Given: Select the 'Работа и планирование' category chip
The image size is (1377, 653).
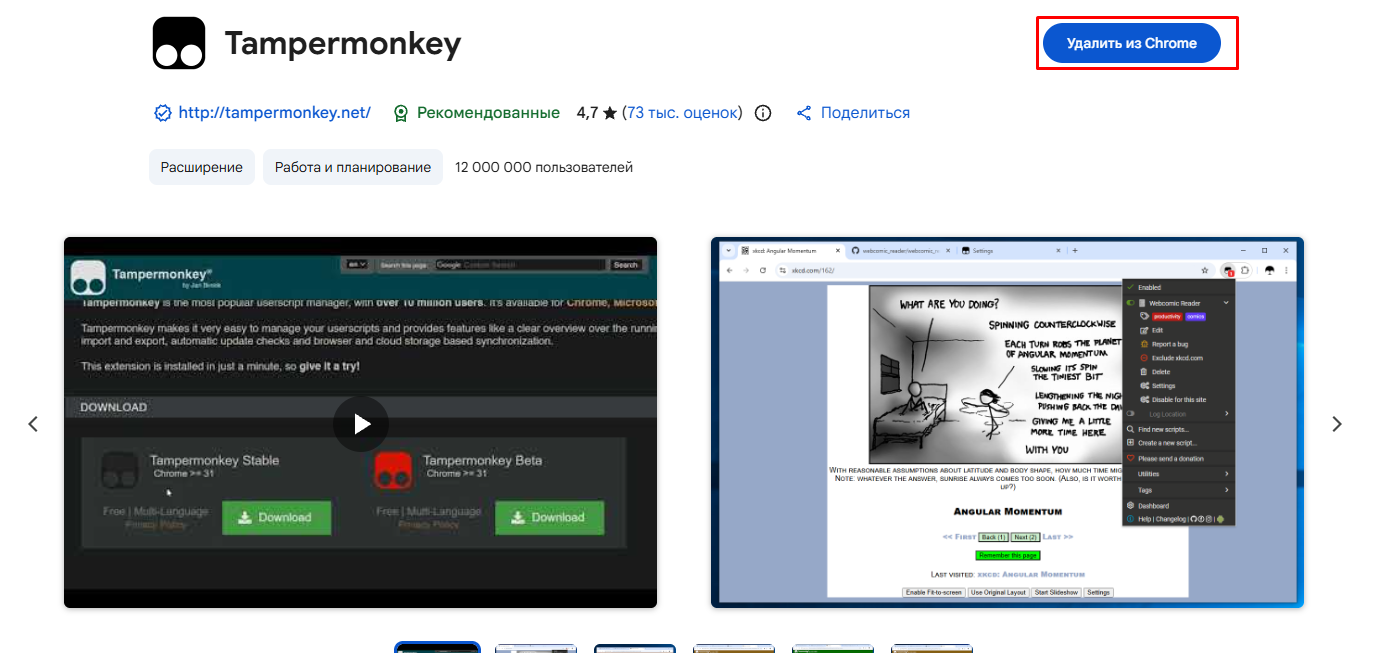Looking at the screenshot, I should [353, 167].
